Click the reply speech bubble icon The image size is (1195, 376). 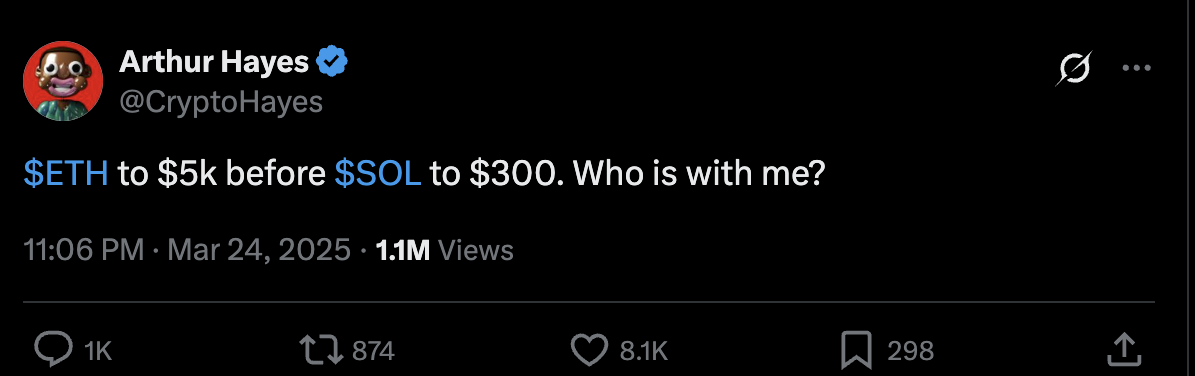[54, 350]
